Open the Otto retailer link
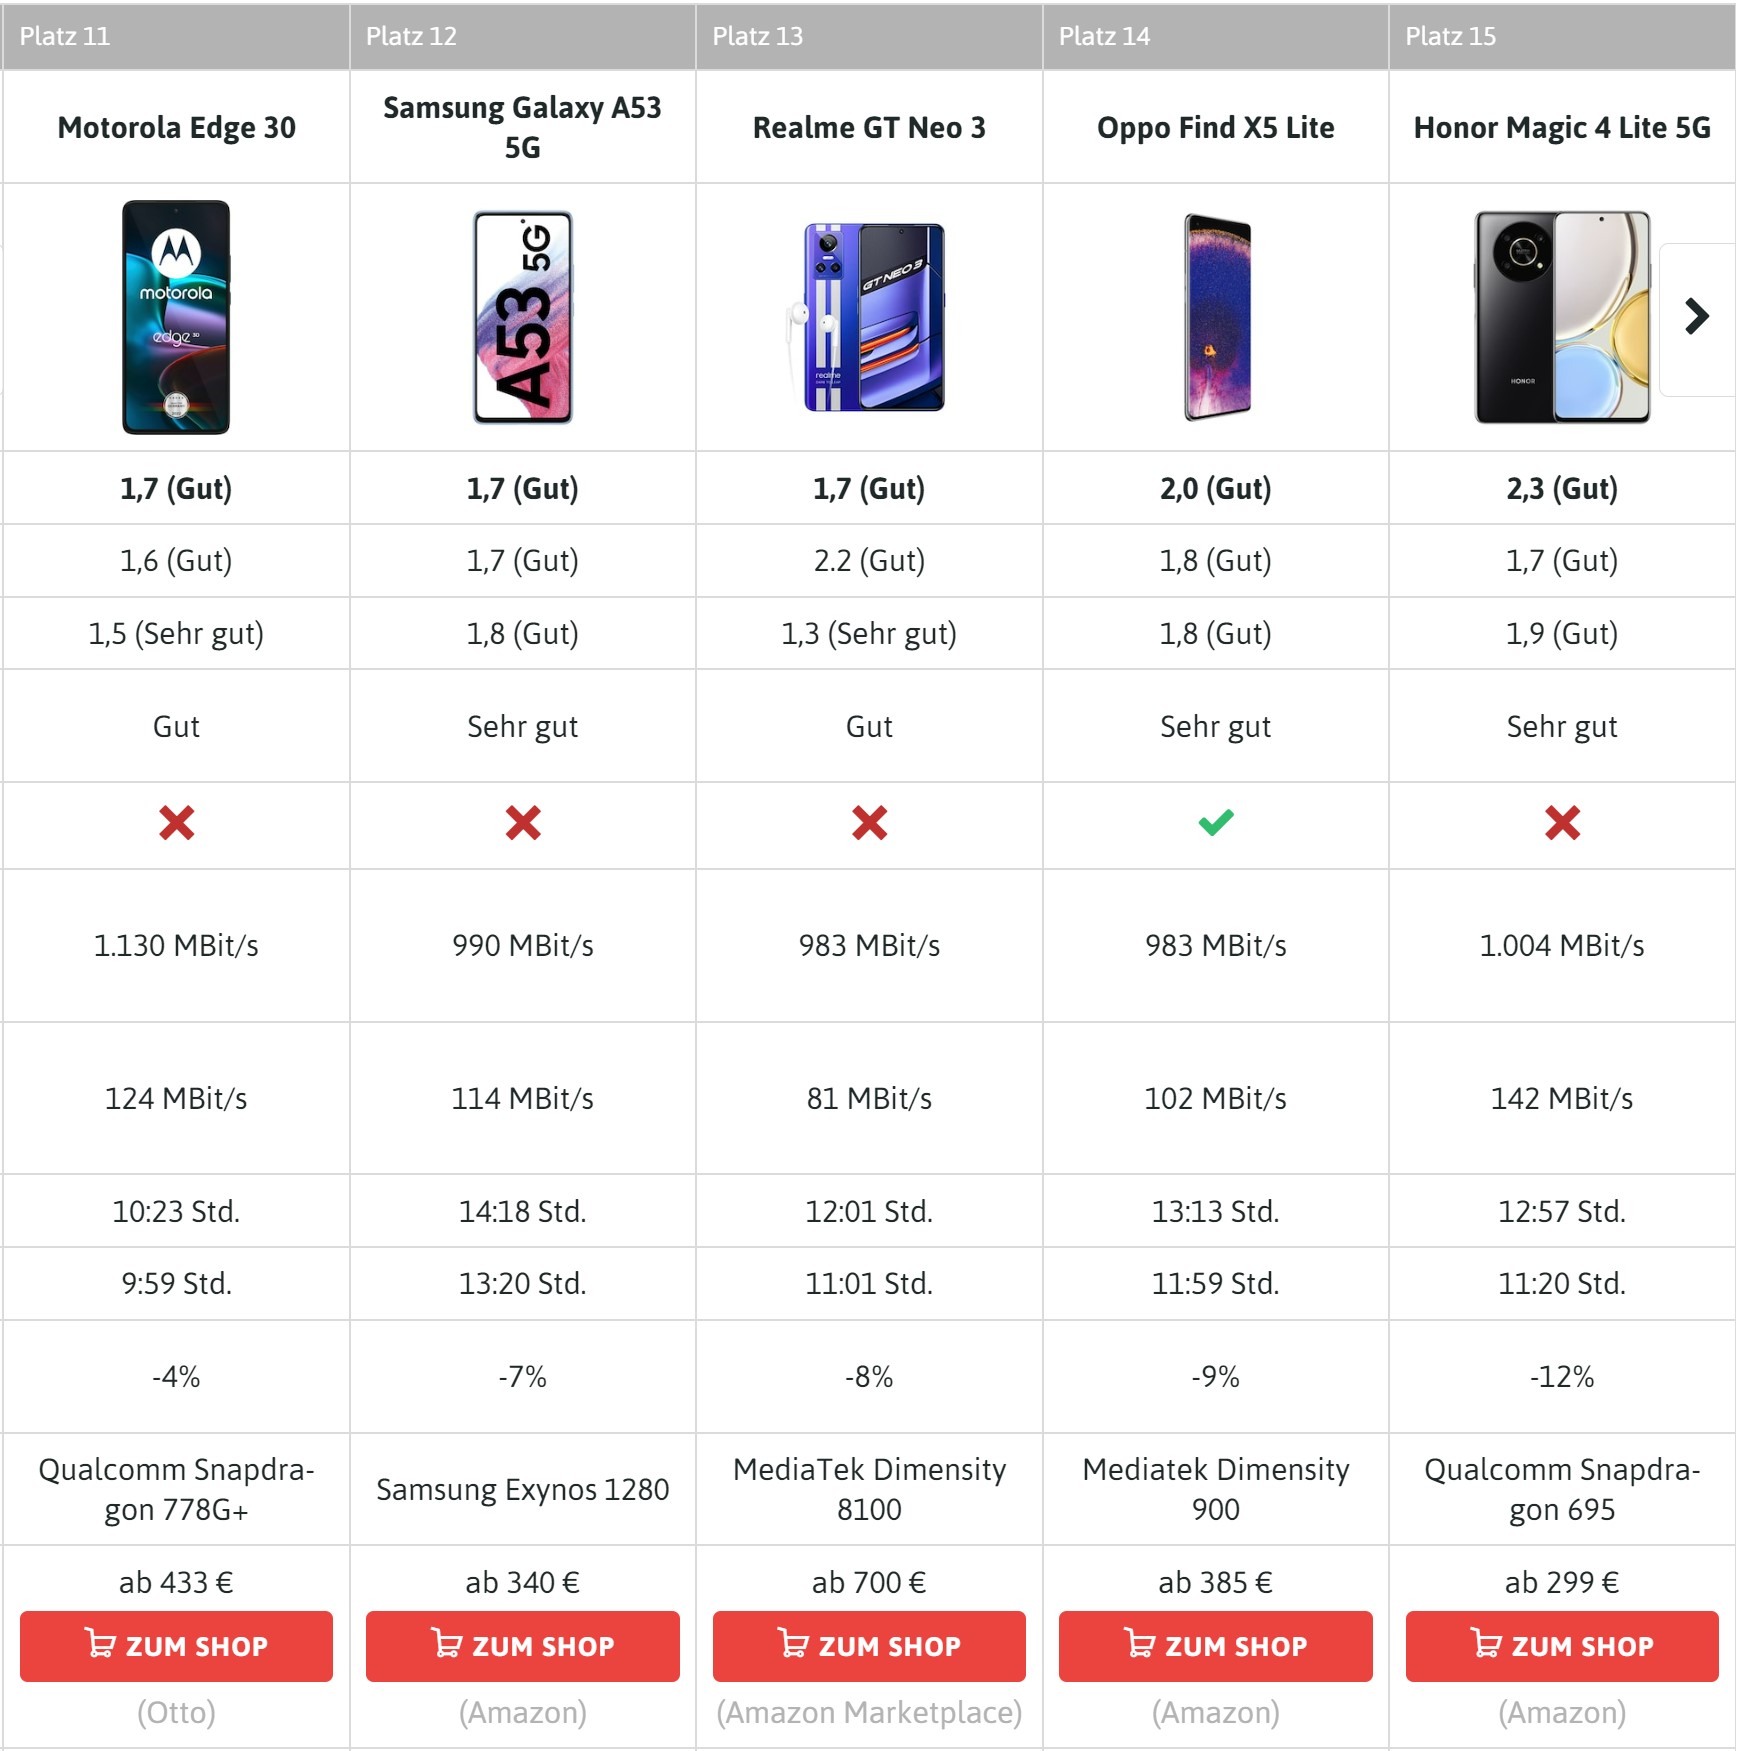 [175, 1712]
